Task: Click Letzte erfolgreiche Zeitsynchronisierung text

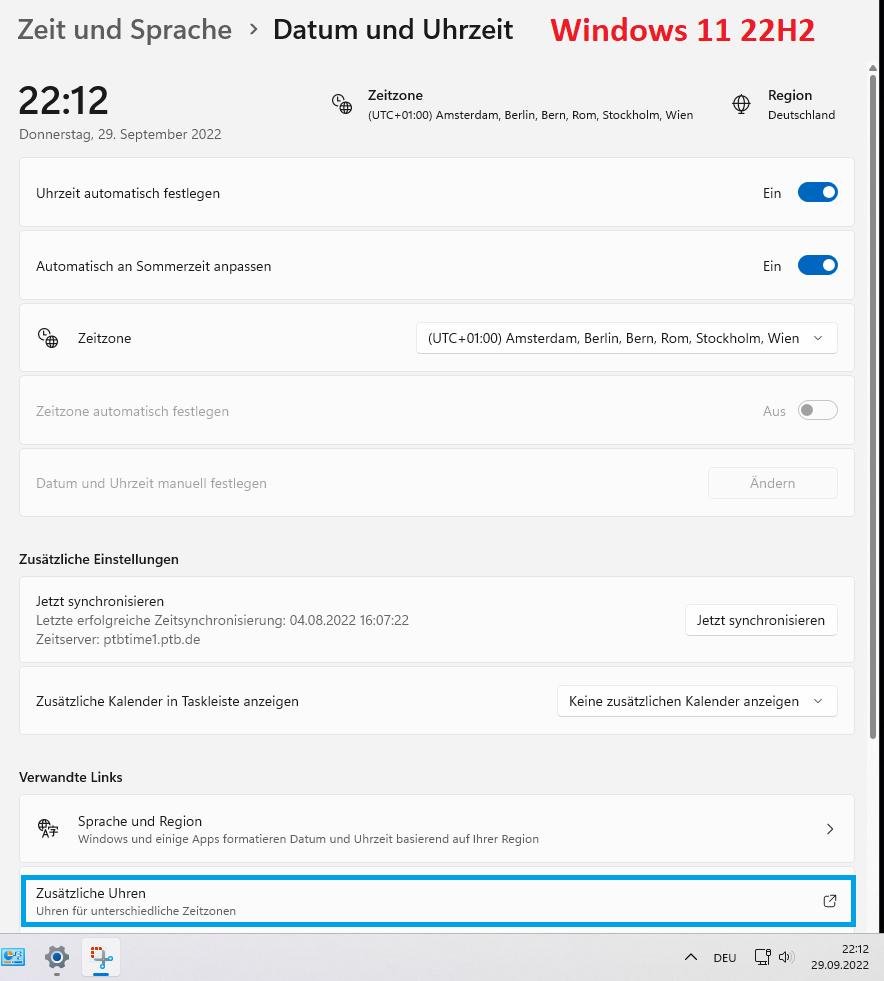Action: [222, 620]
